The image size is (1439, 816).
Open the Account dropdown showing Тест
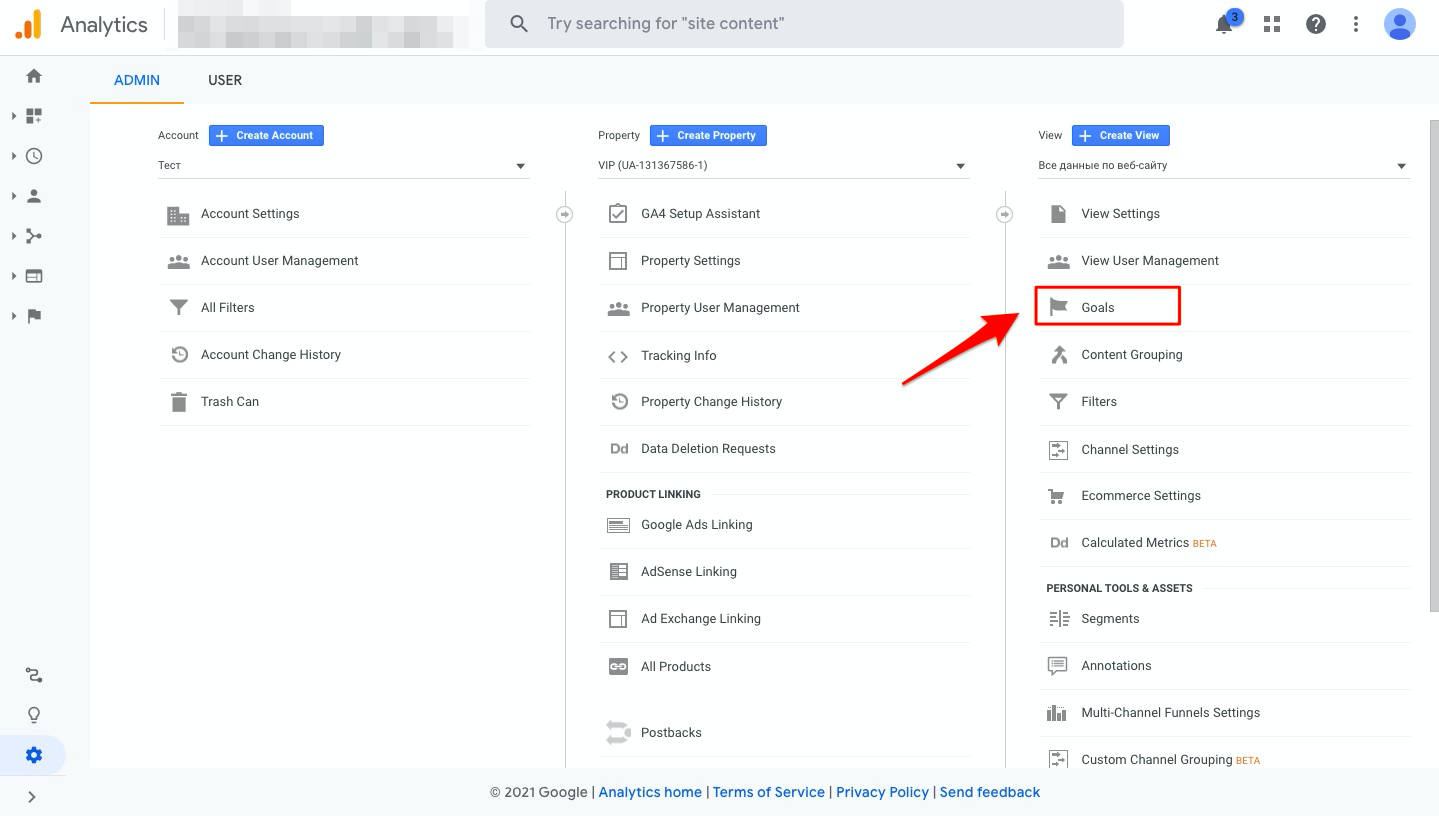[343, 166]
